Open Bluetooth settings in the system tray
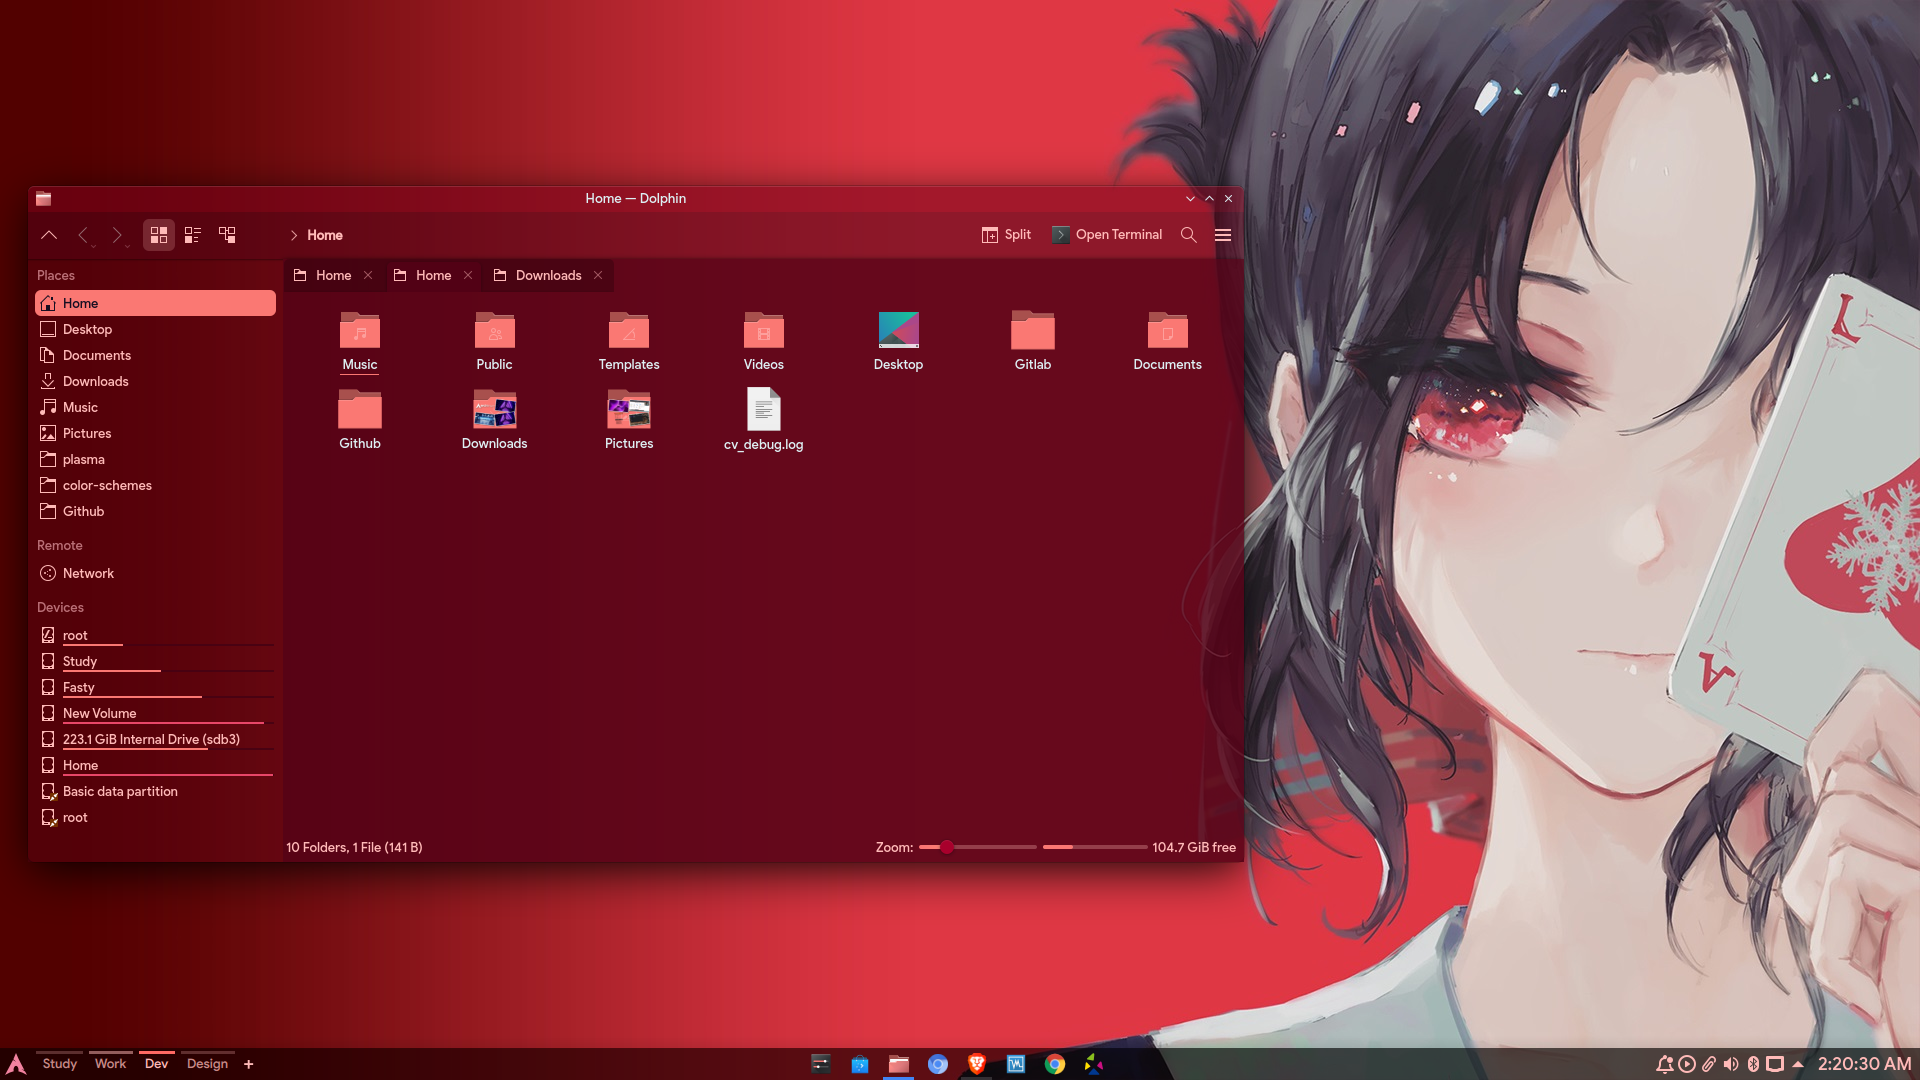Viewport: 1920px width, 1080px height. (1753, 1064)
